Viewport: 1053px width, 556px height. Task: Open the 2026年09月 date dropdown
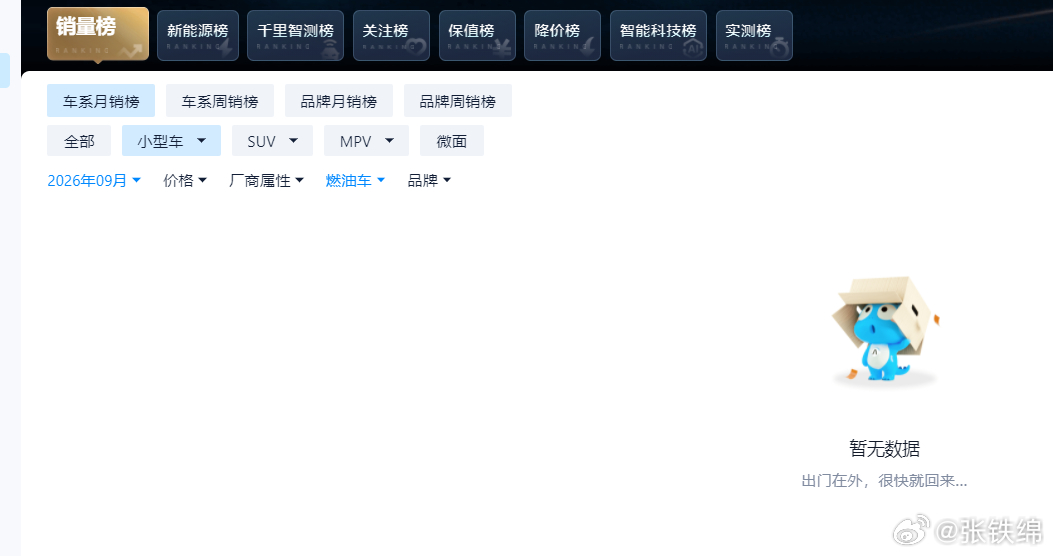tap(94, 181)
